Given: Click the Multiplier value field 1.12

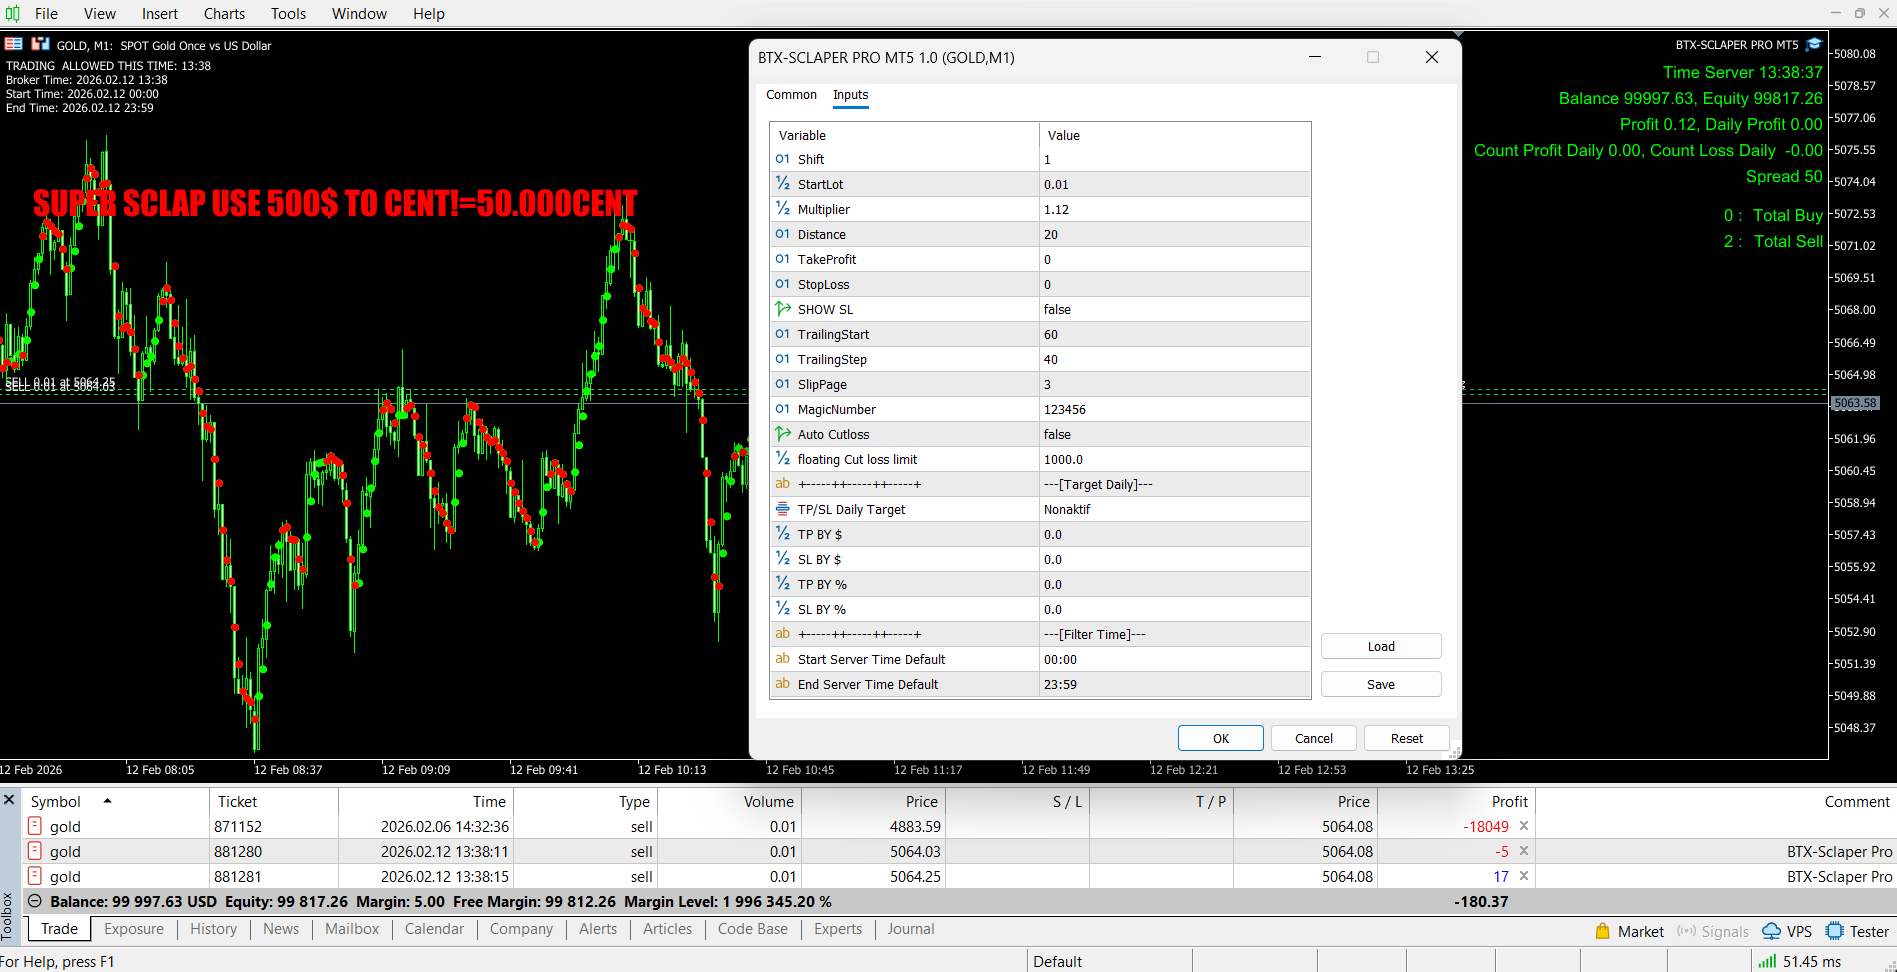Looking at the screenshot, I should click(1174, 210).
